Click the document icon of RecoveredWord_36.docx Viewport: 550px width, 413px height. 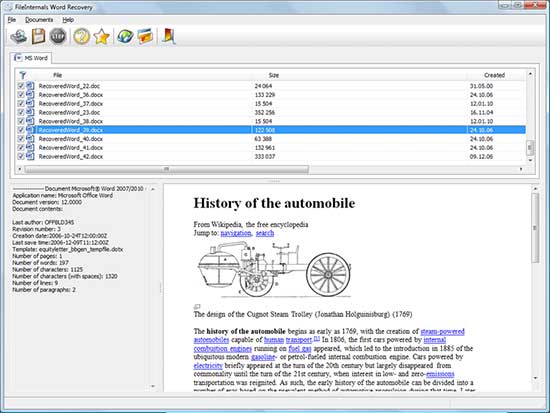pos(30,94)
